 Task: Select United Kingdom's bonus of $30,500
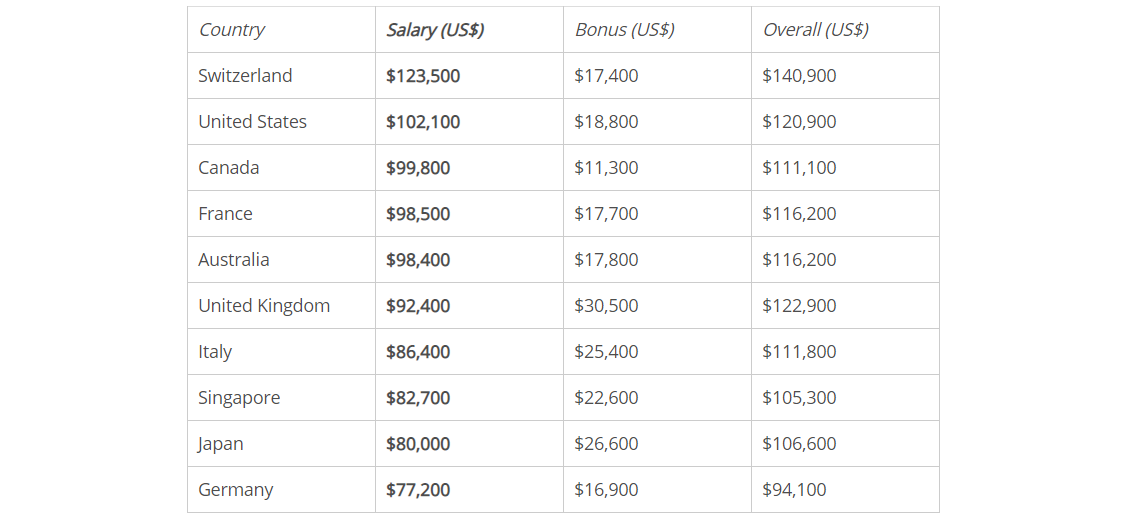click(x=606, y=306)
